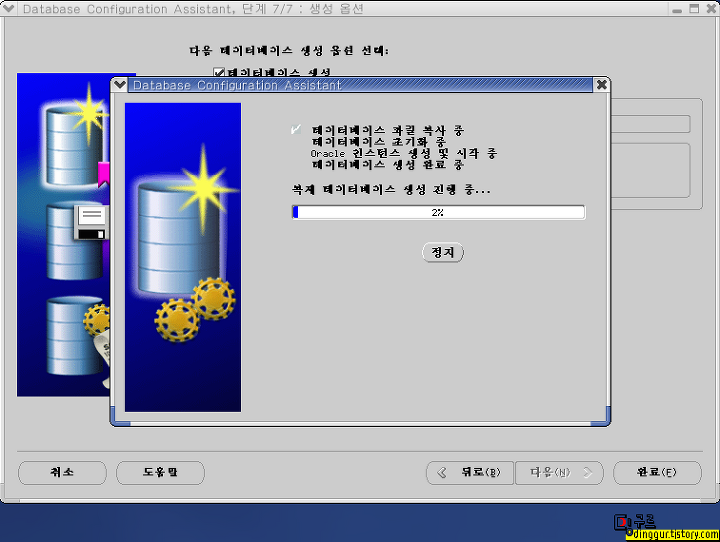Select the text Oracle 인스턴스 생성 및 시작 중
720x542 pixels.
(x=404, y=153)
